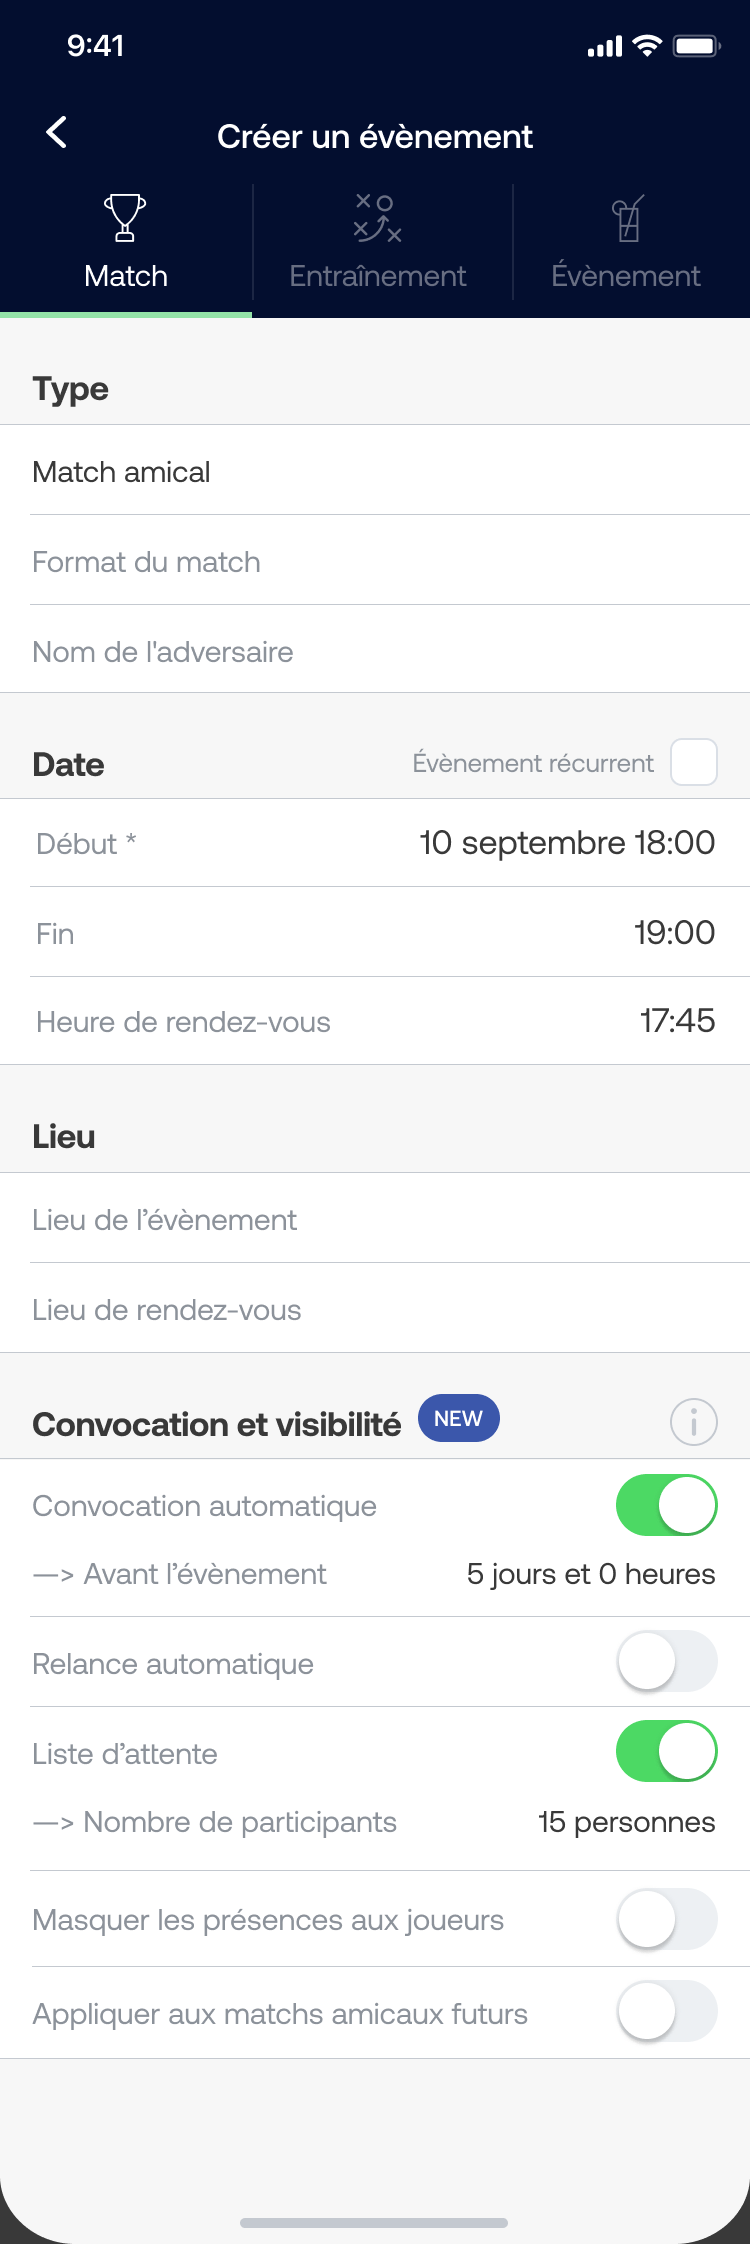The image size is (750, 2244).
Task: Open the Match amical type selector
Action: pyautogui.click(x=375, y=471)
